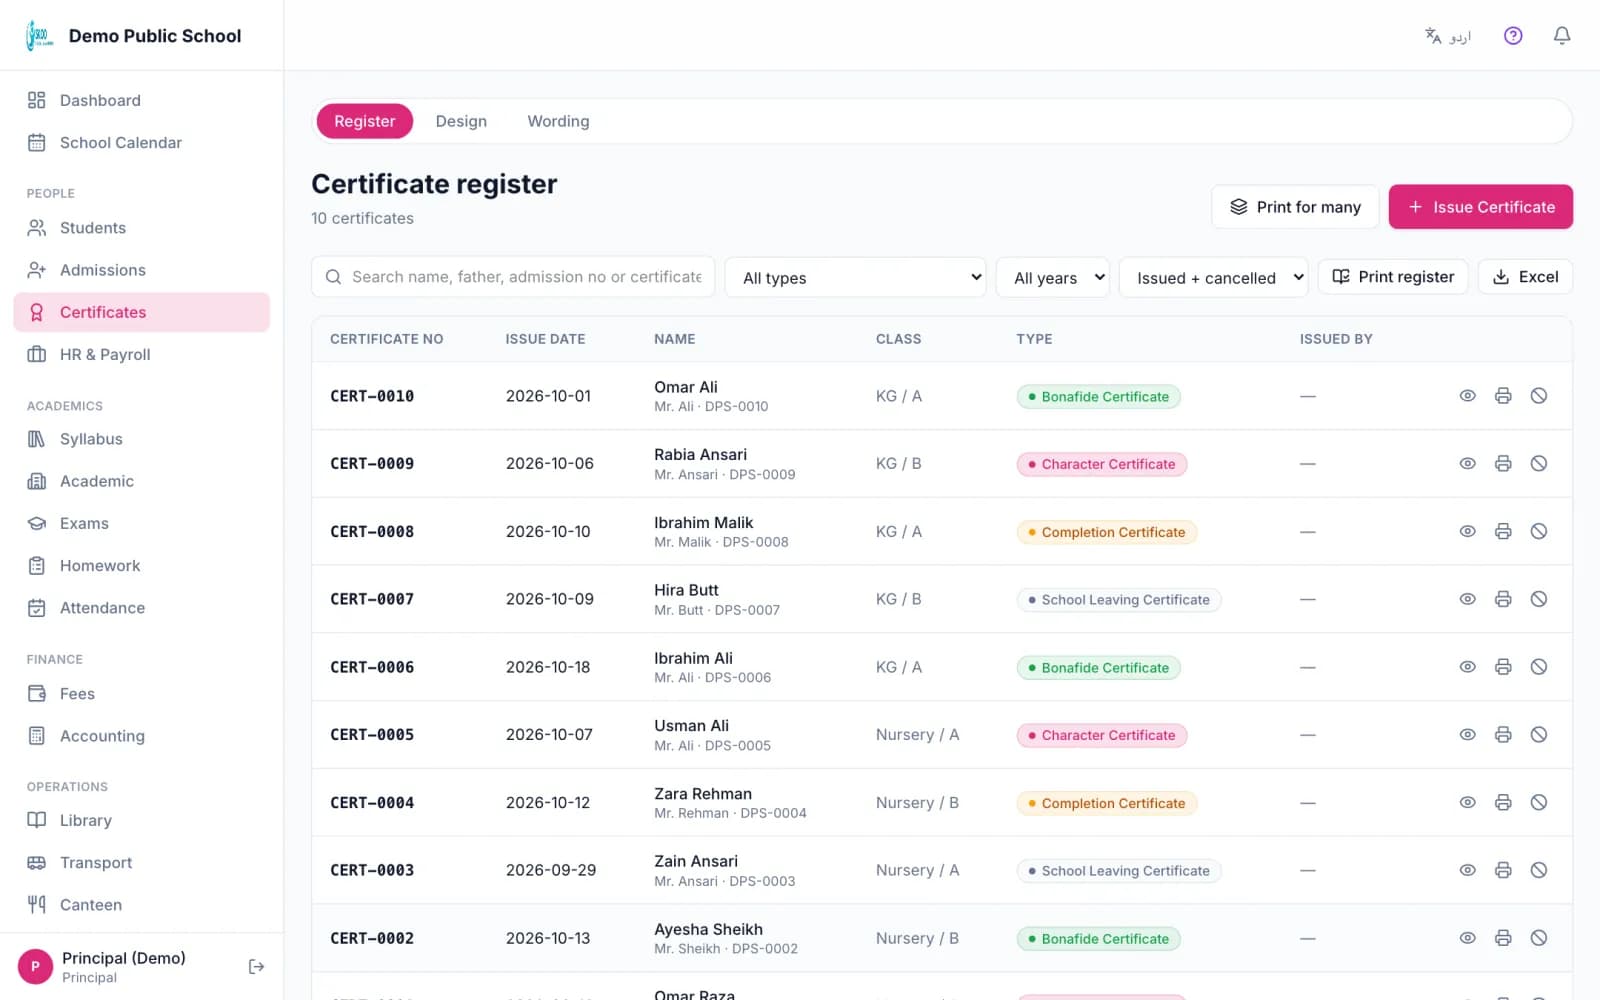The image size is (1600, 1000).
Task: Switch language to Urdu
Action: coord(1448,36)
